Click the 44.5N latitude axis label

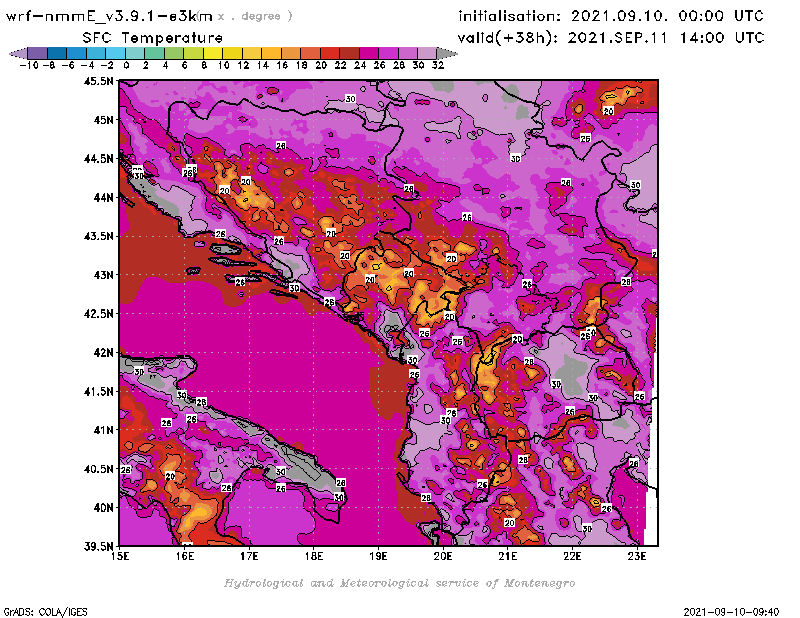click(98, 159)
